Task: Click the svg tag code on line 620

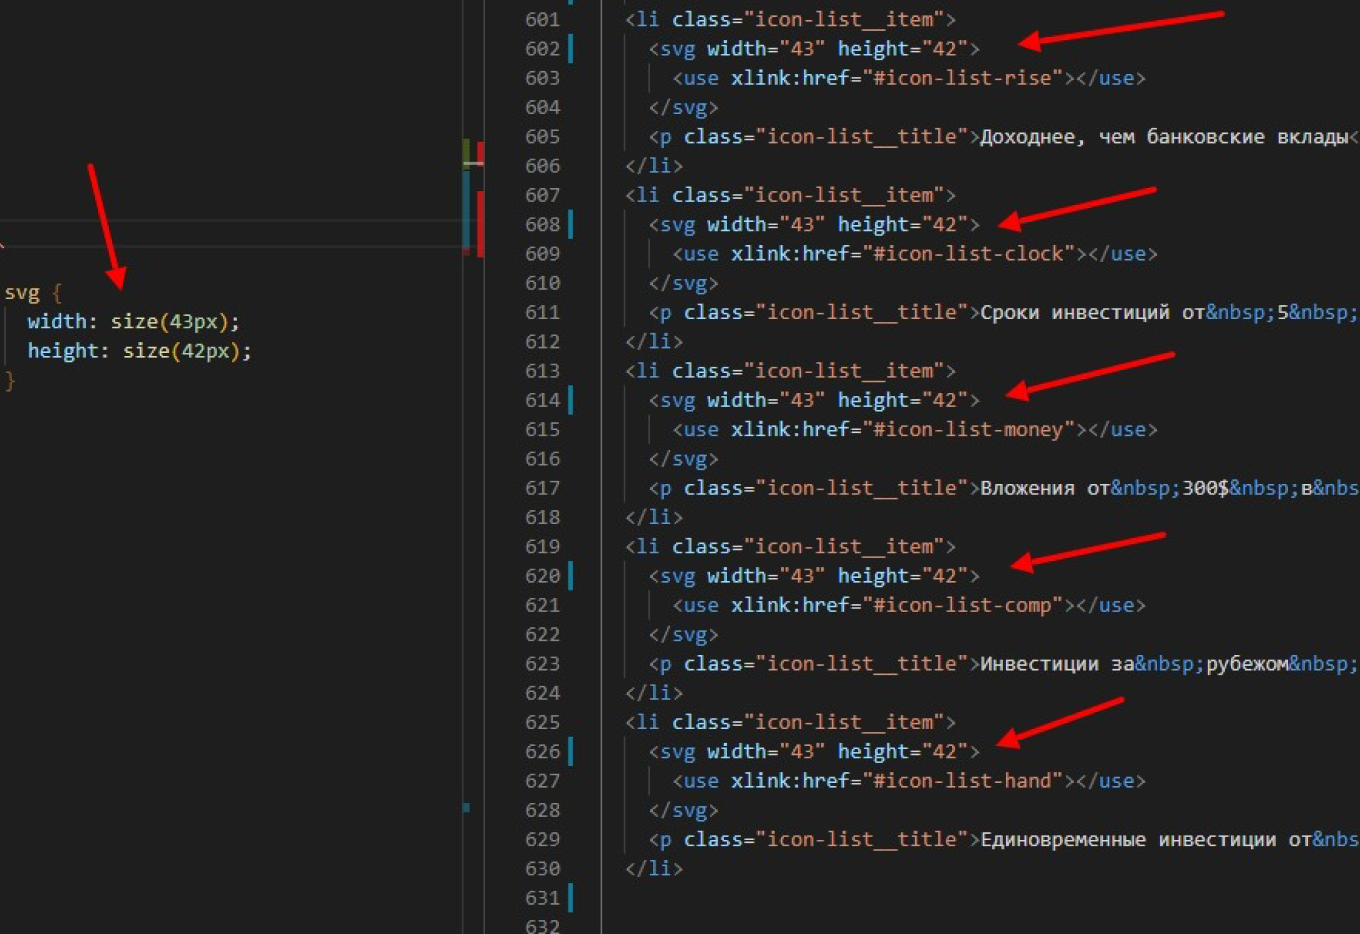Action: click(814, 576)
